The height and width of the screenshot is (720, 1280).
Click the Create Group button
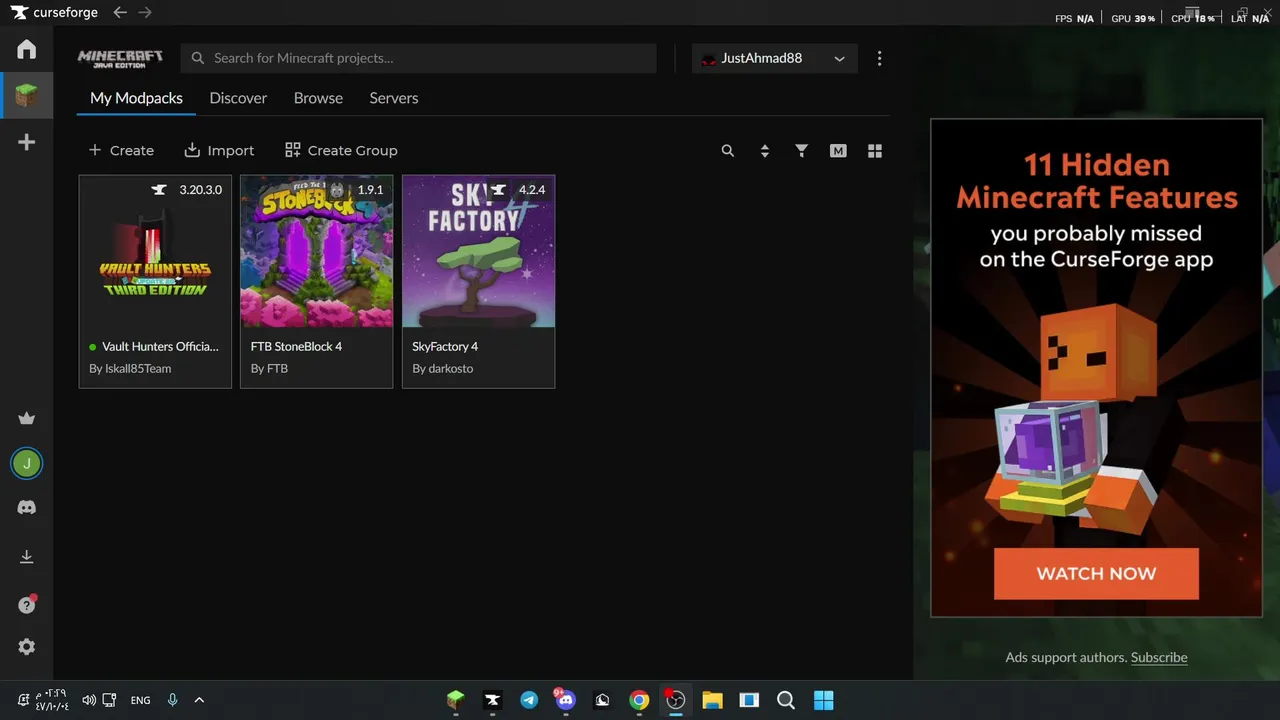pos(341,150)
